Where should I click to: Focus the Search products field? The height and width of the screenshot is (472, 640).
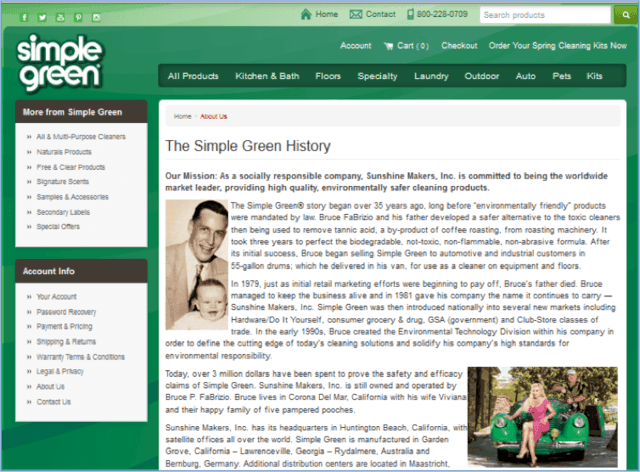click(545, 15)
